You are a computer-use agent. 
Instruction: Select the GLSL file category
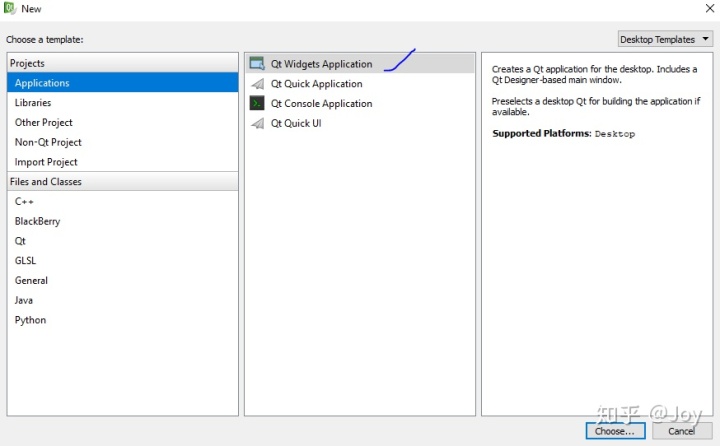click(123, 260)
